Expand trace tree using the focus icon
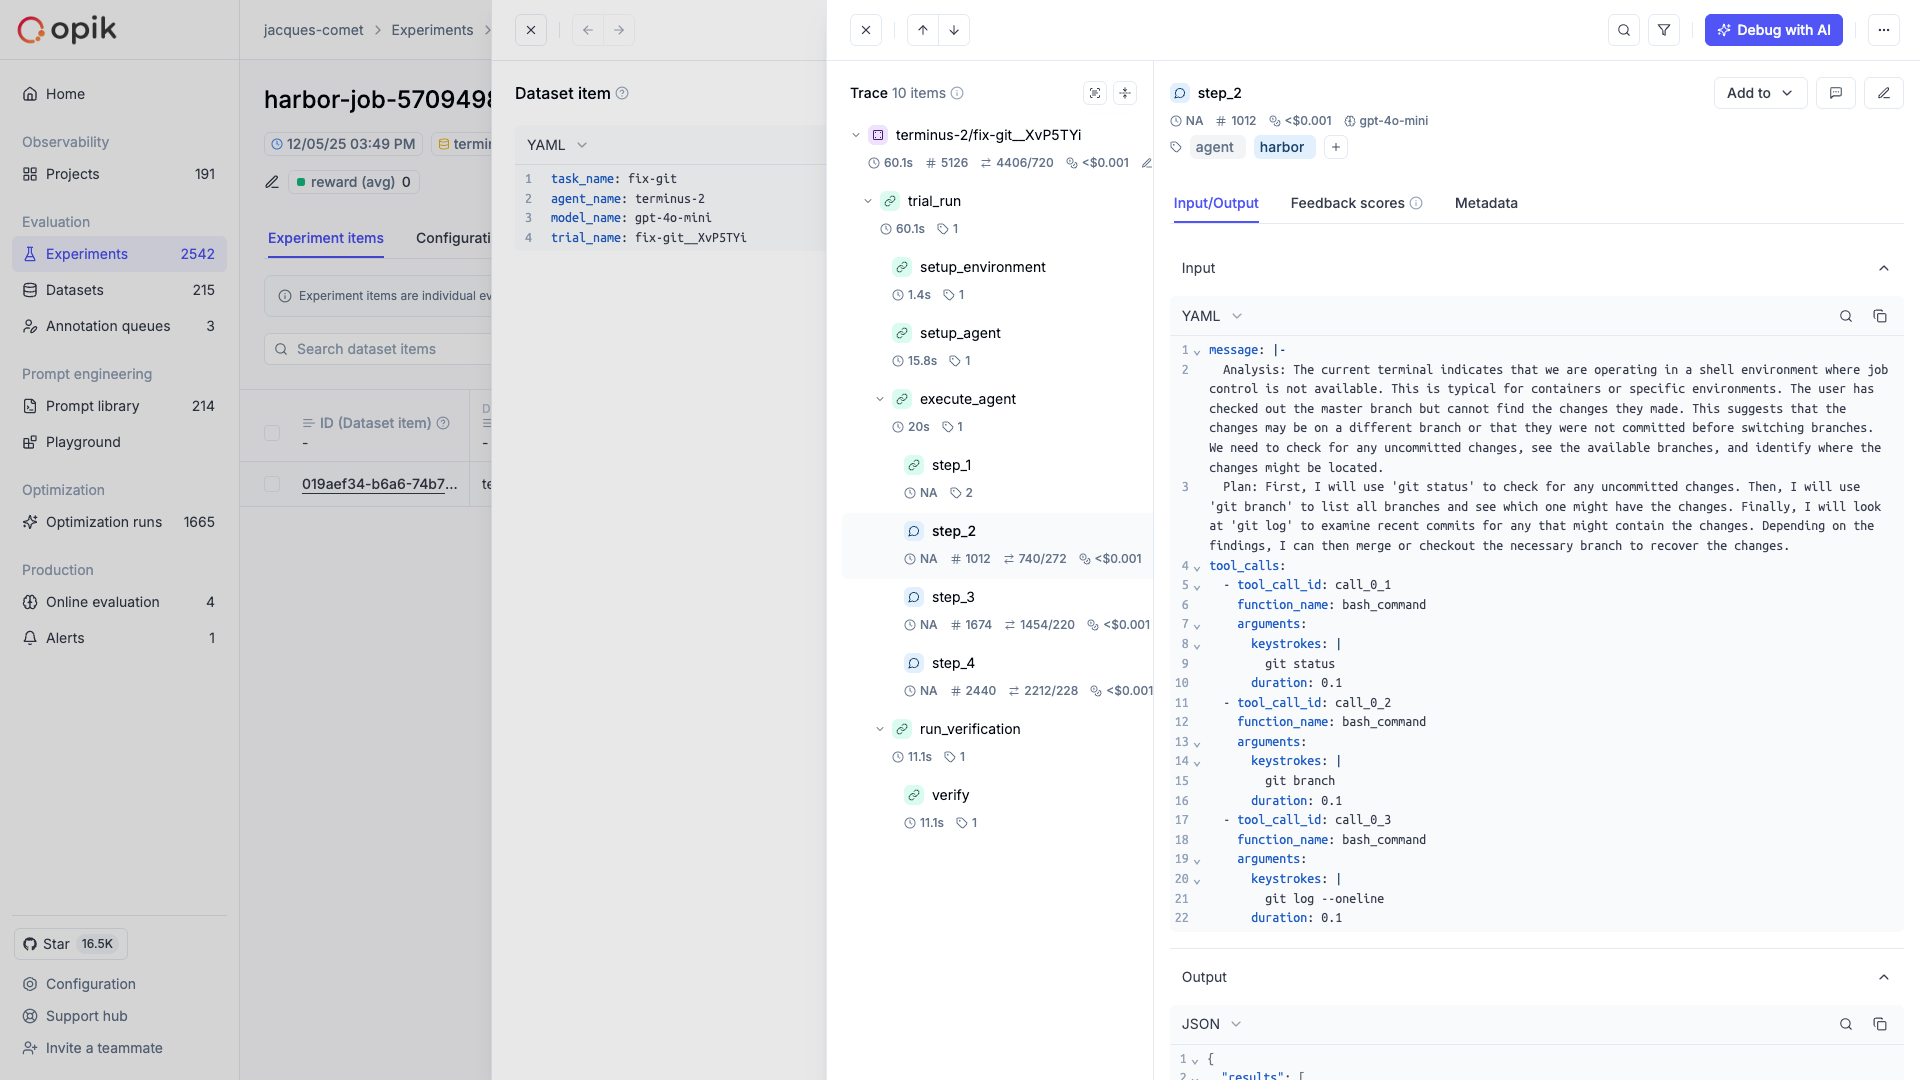 [1095, 93]
